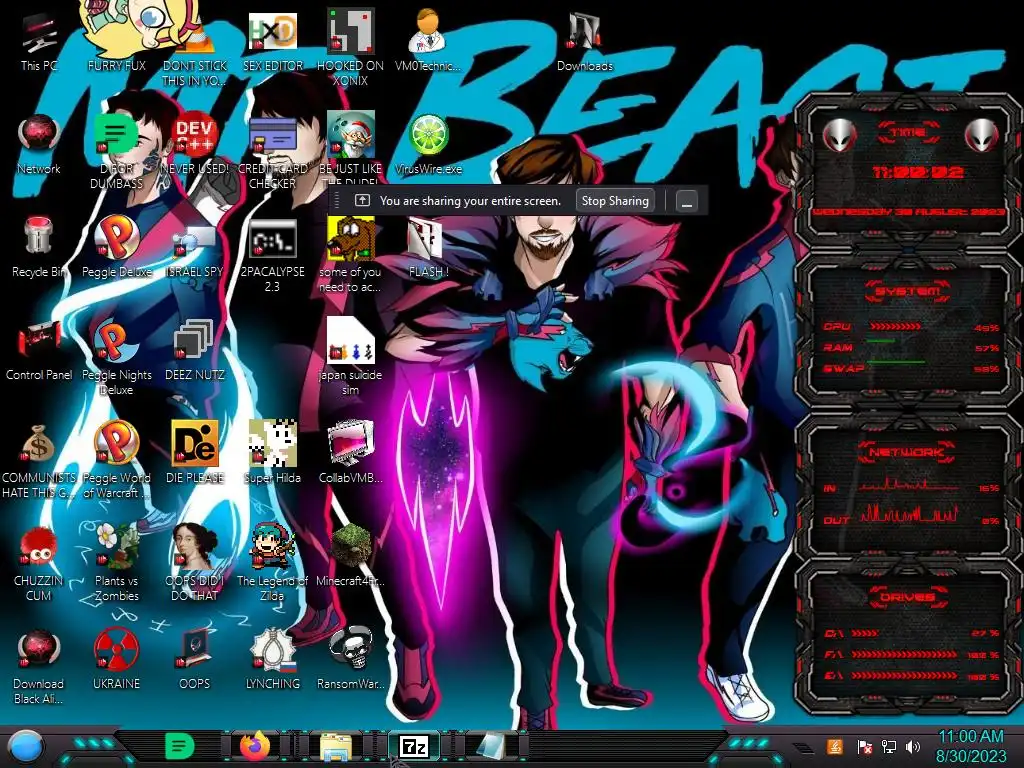
Task: Open the CREDIT CARD CHECKER shortcut
Action: [273, 151]
